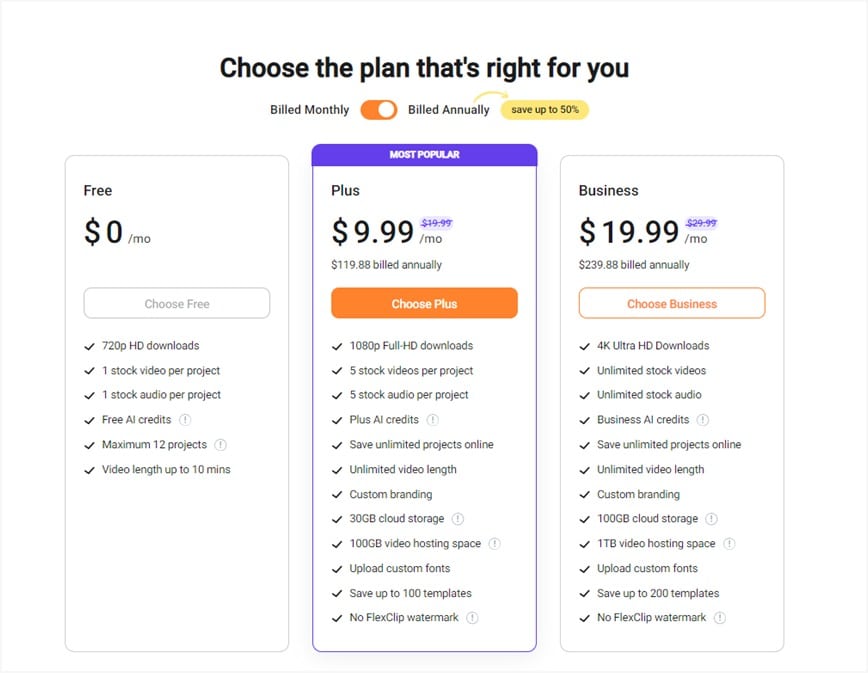Click watermark info icon in Plus plan
This screenshot has height=673, width=868.
pos(472,618)
